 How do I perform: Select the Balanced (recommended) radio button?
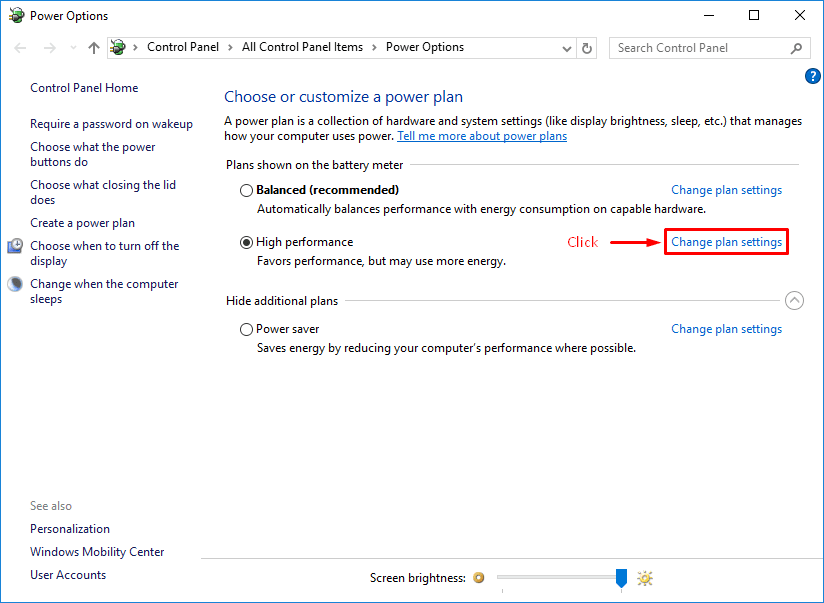(246, 190)
